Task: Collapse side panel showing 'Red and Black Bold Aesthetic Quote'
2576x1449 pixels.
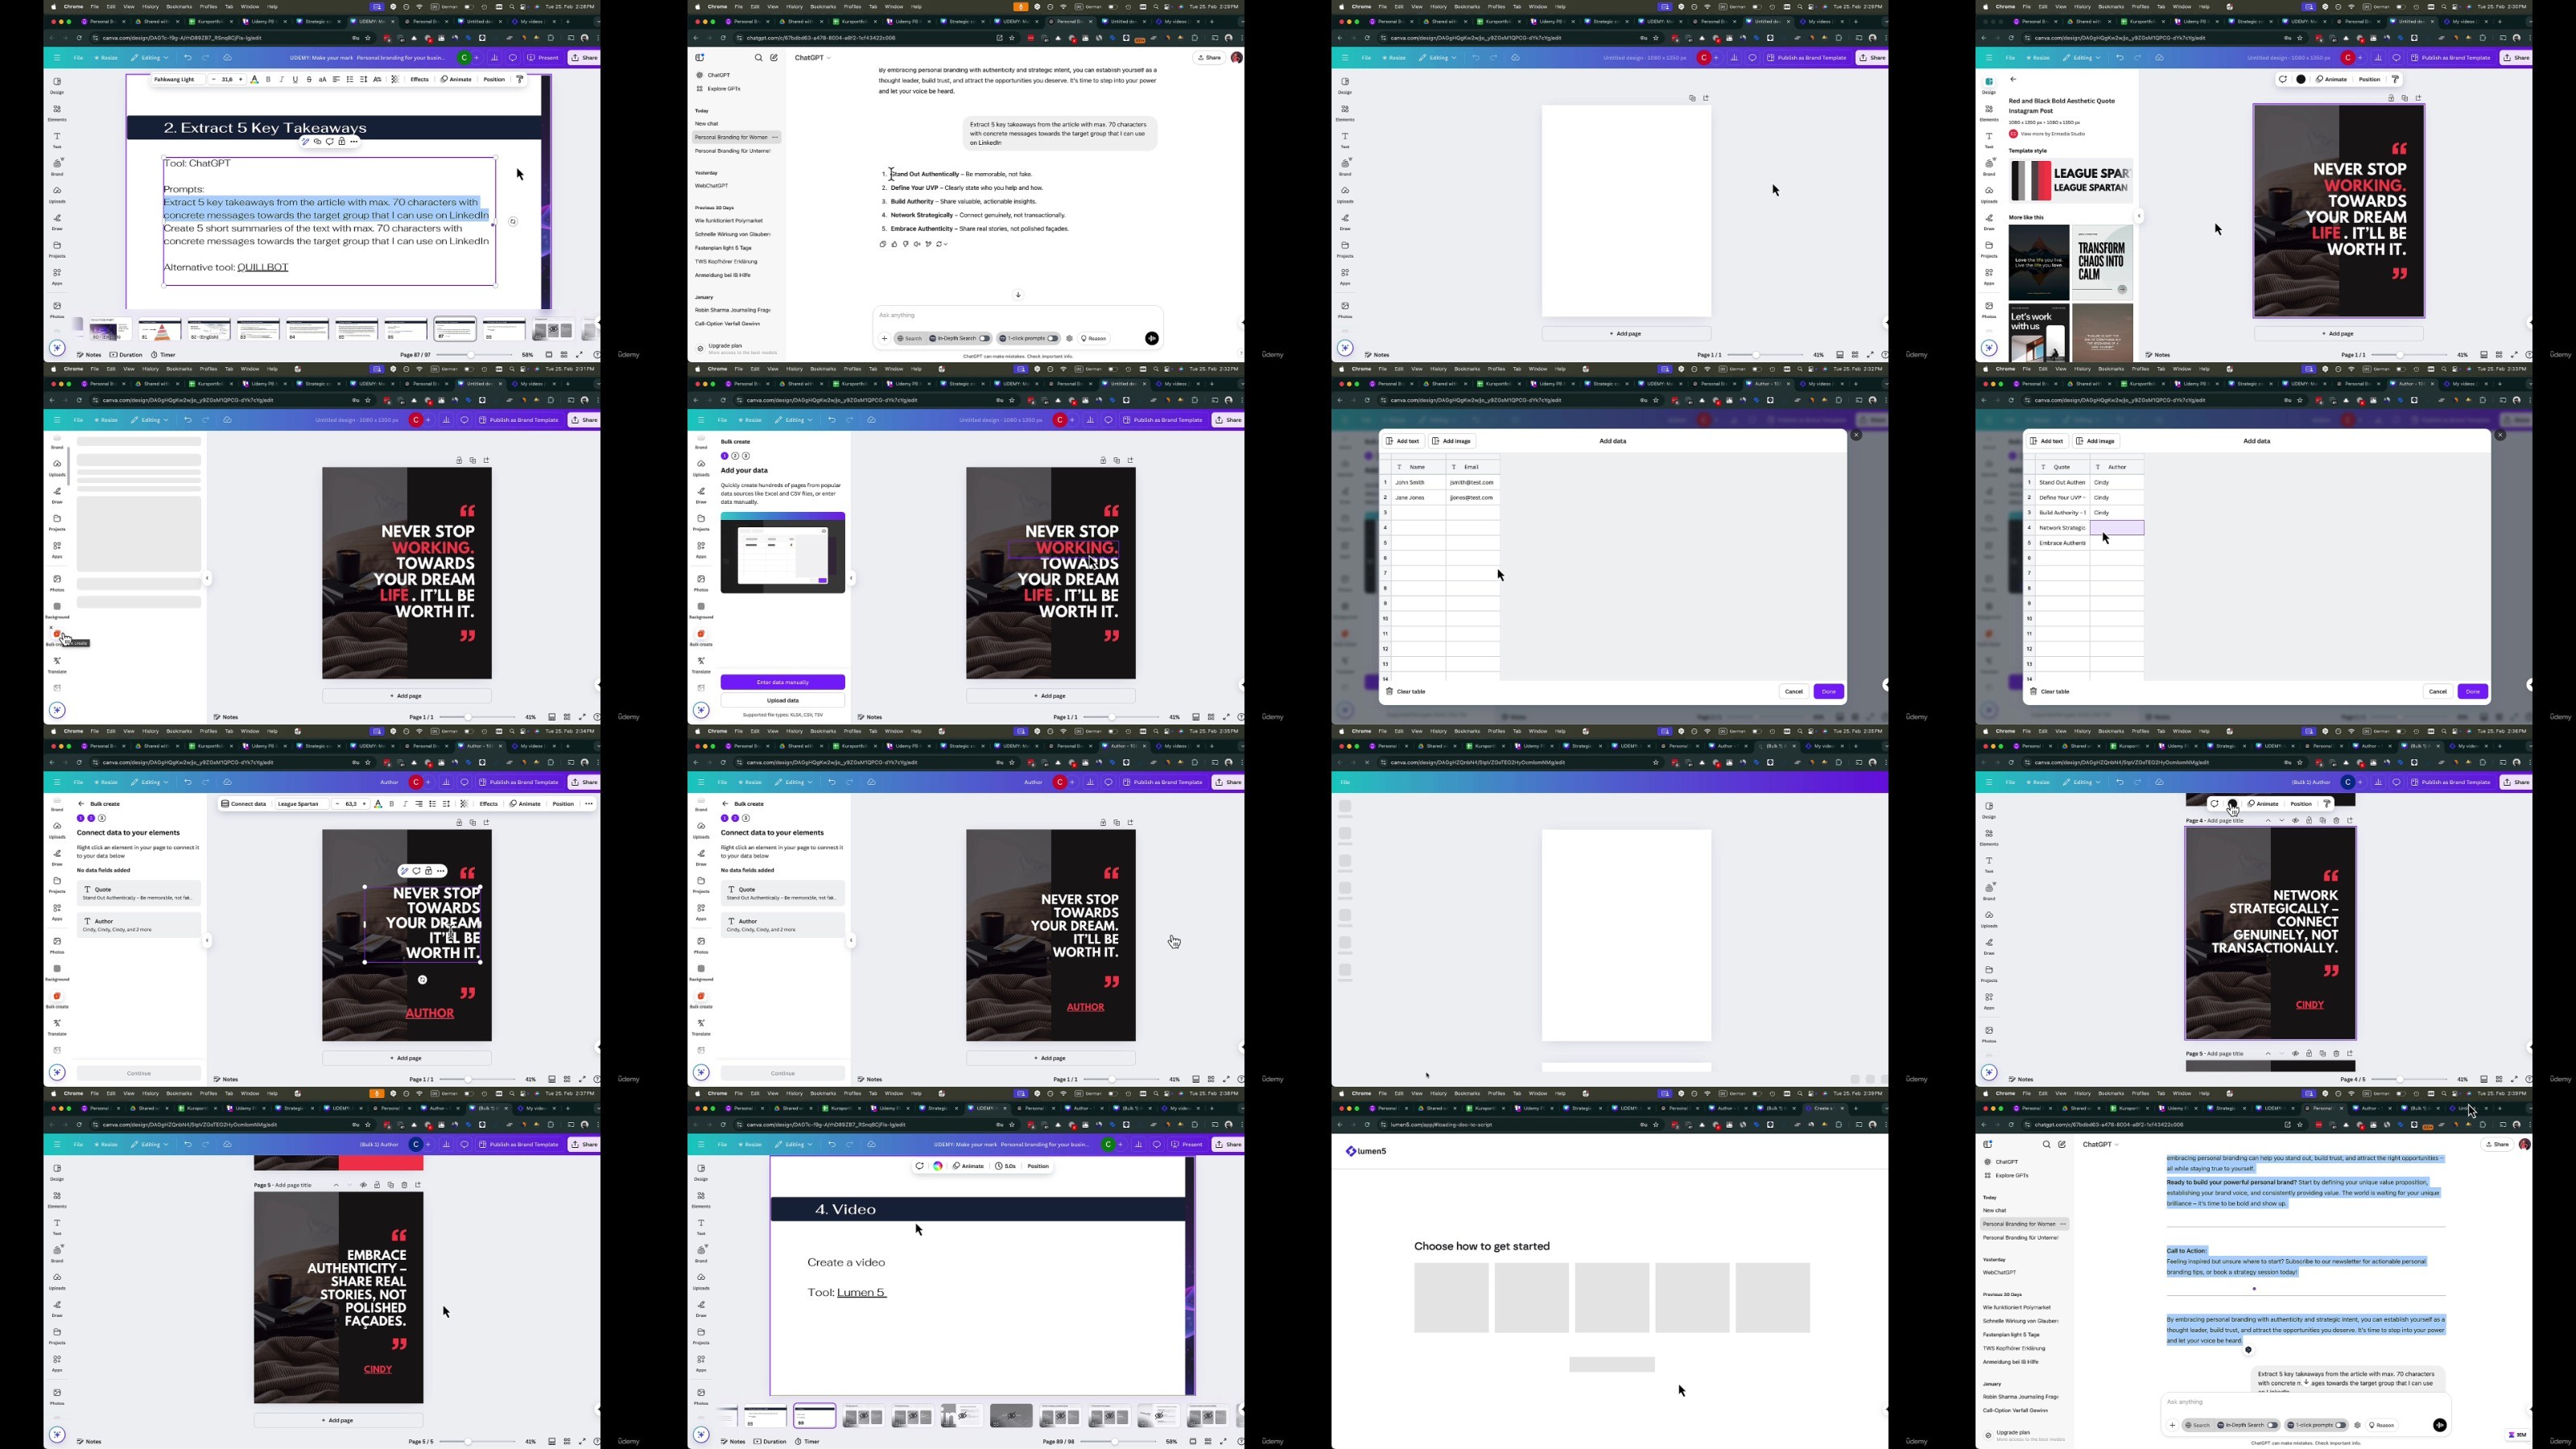Action: tap(2139, 217)
